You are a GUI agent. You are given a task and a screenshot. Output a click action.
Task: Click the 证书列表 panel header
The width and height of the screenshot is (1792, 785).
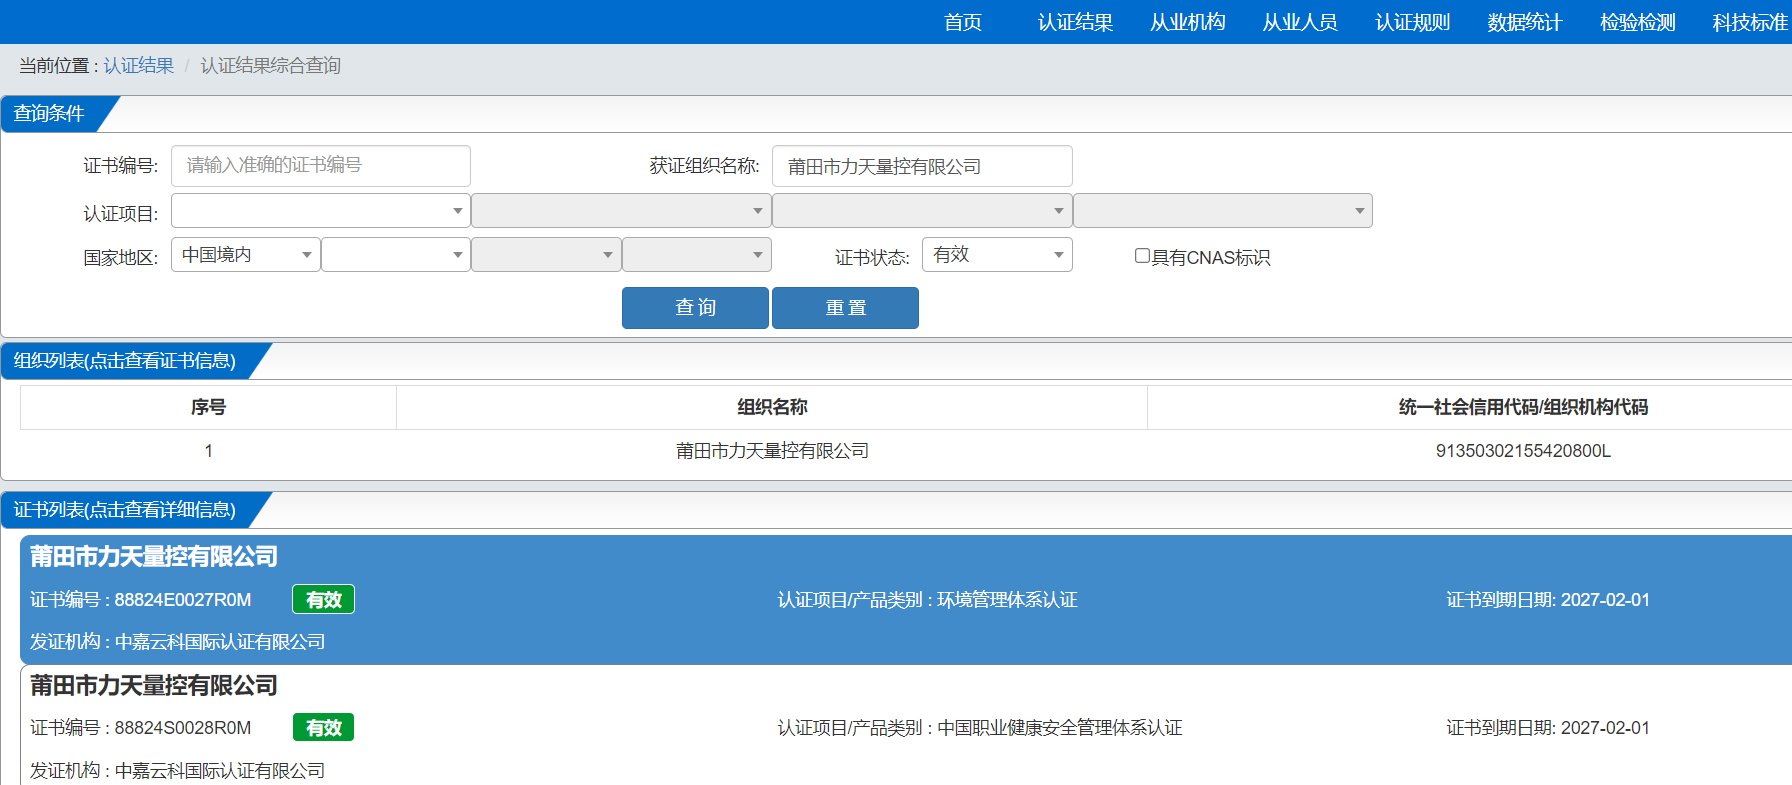click(125, 510)
